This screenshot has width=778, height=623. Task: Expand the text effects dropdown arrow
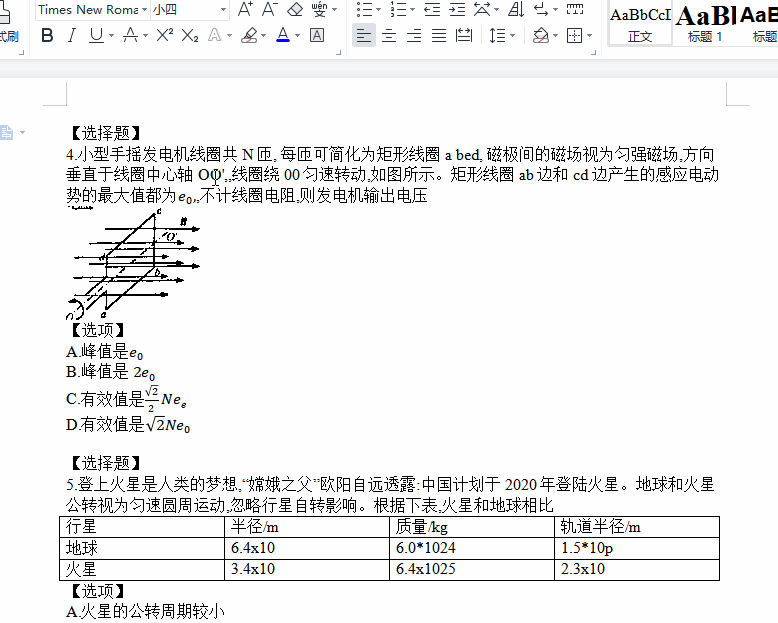[x=229, y=36]
